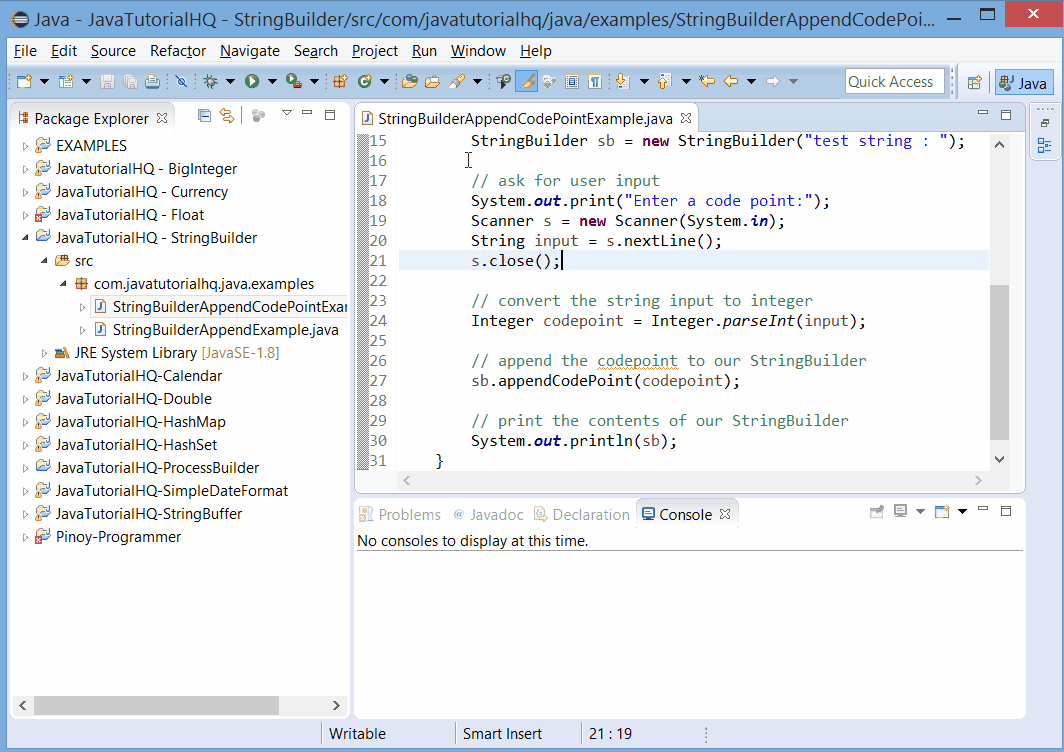Expand the EXAMPLES project in Package Explorer

(x=26, y=145)
